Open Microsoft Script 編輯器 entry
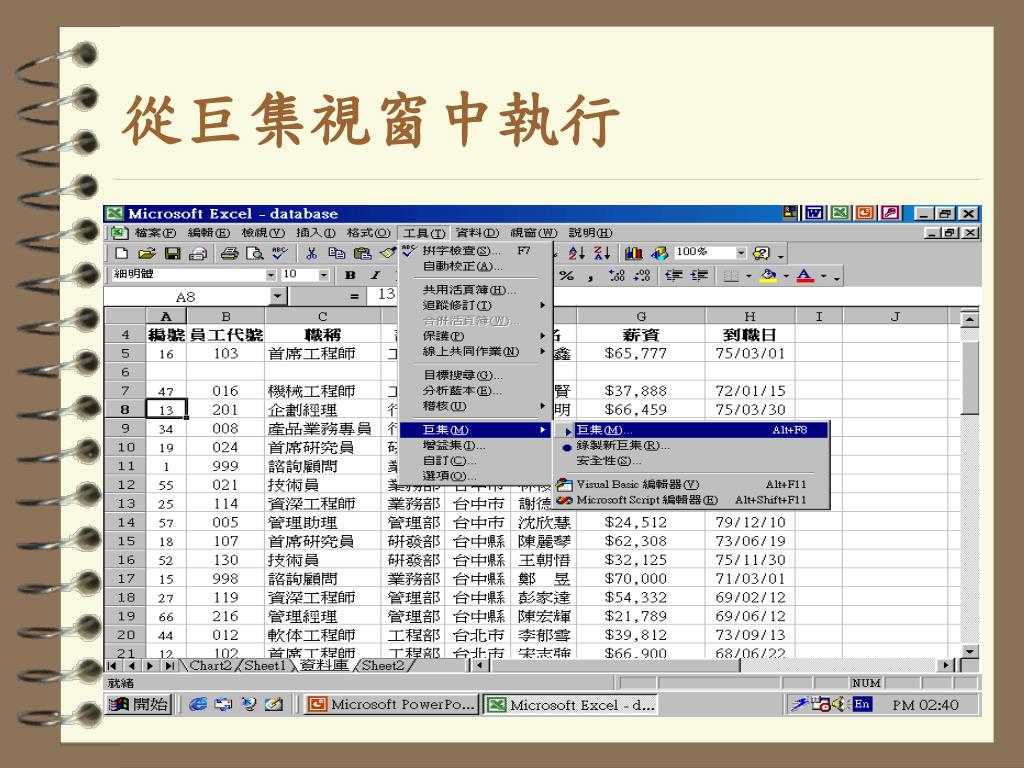Image resolution: width=1024 pixels, height=768 pixels. 691,500
